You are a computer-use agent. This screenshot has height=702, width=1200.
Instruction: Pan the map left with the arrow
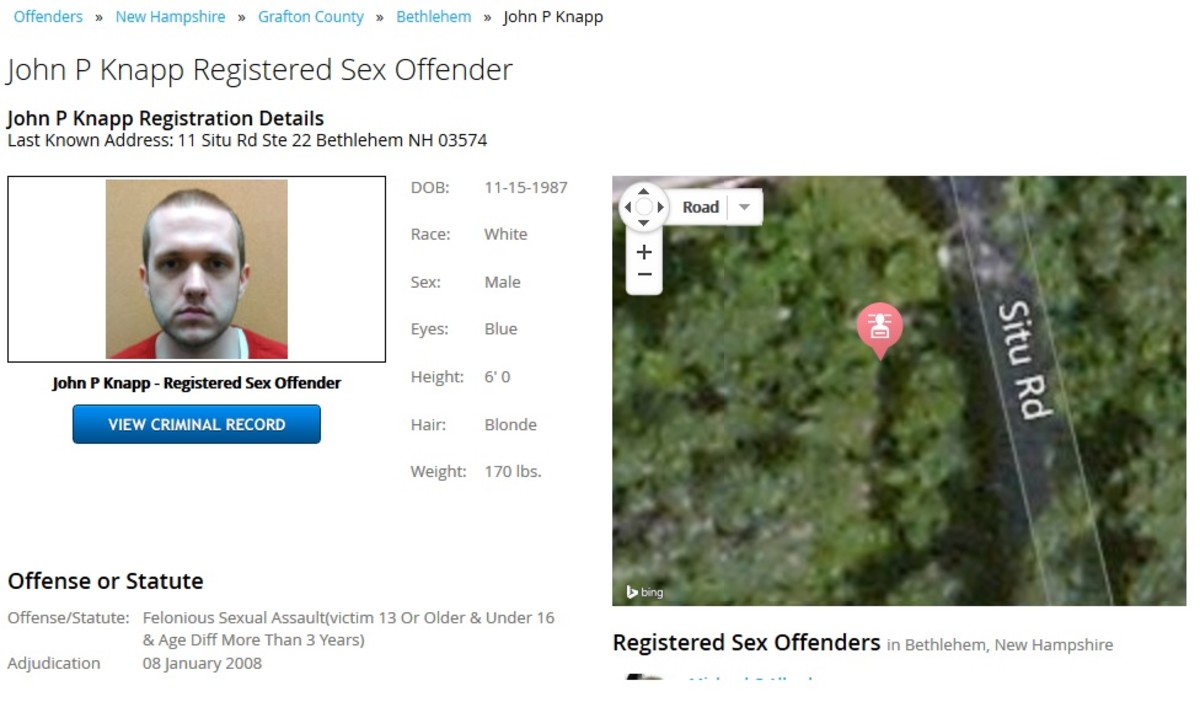pyautogui.click(x=627, y=207)
